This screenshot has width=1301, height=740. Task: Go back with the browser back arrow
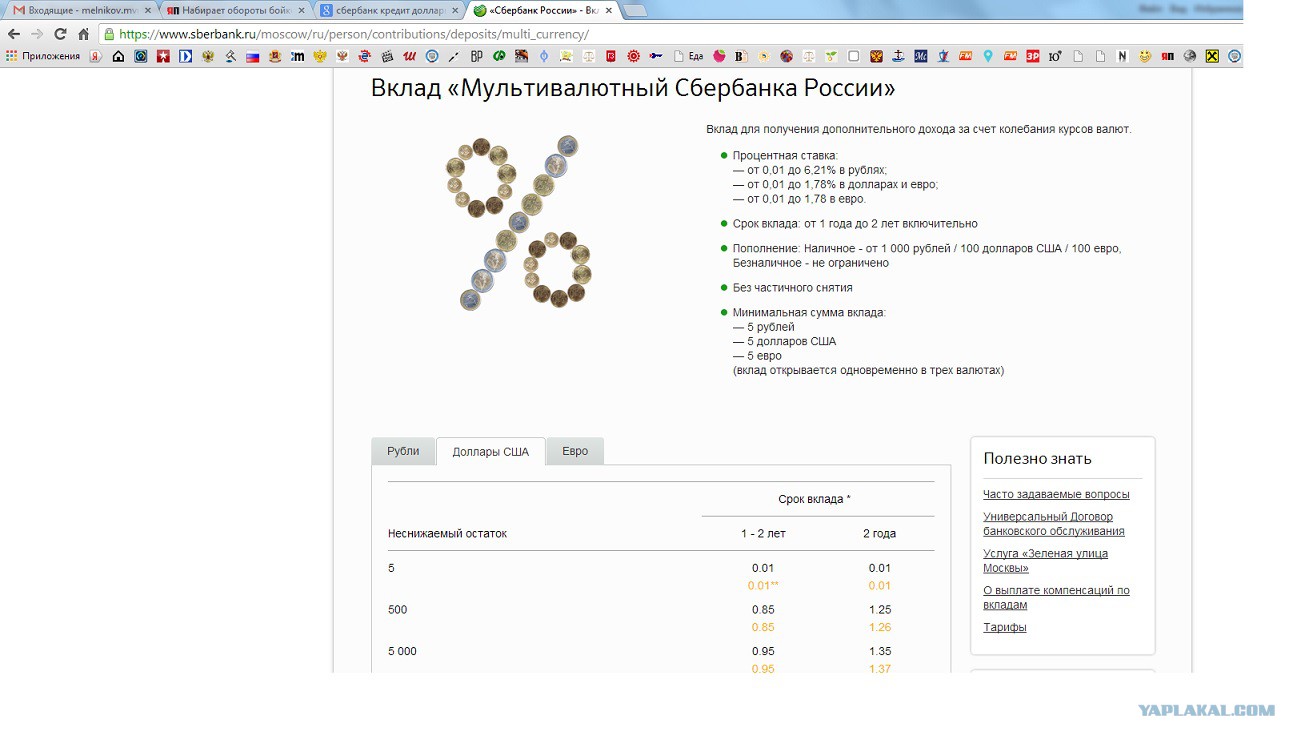click(14, 33)
